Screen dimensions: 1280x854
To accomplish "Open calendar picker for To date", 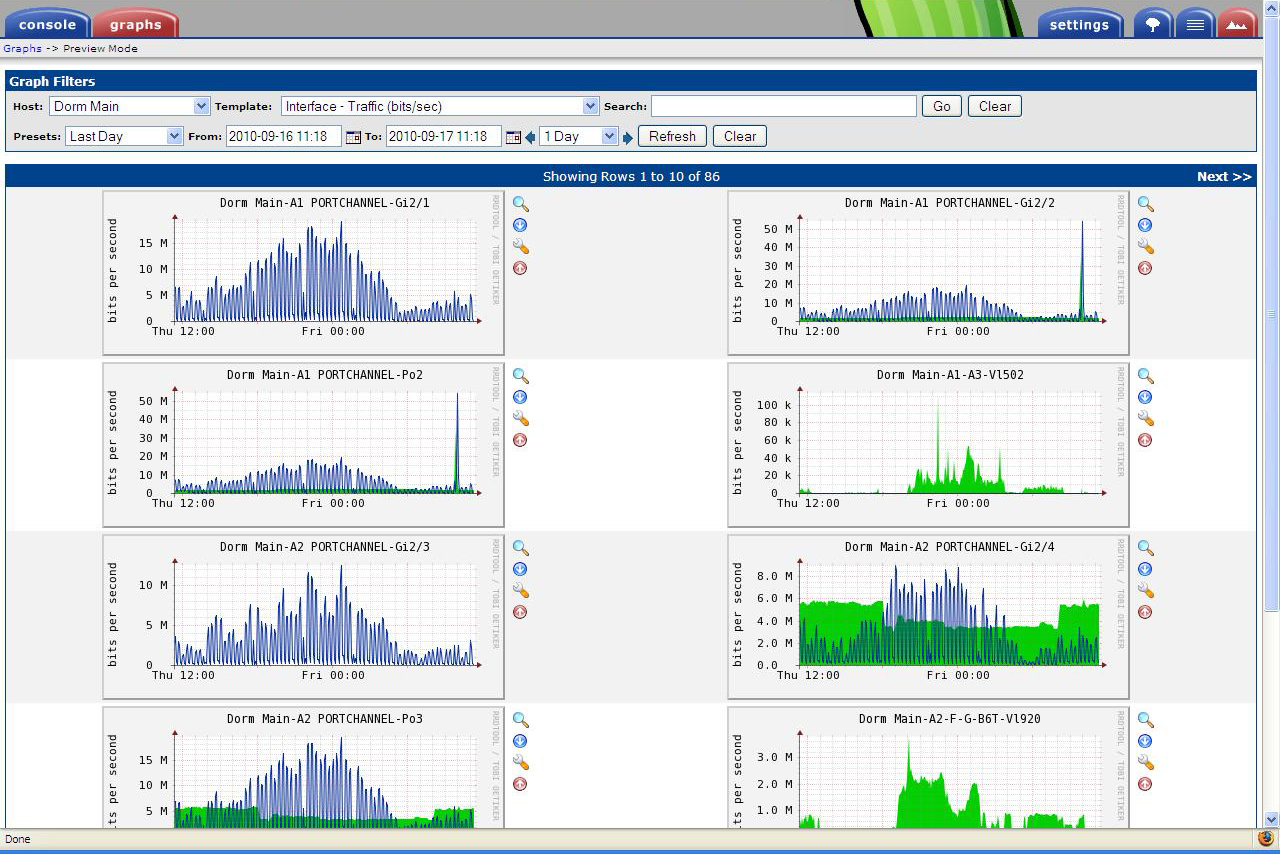I will [x=513, y=137].
